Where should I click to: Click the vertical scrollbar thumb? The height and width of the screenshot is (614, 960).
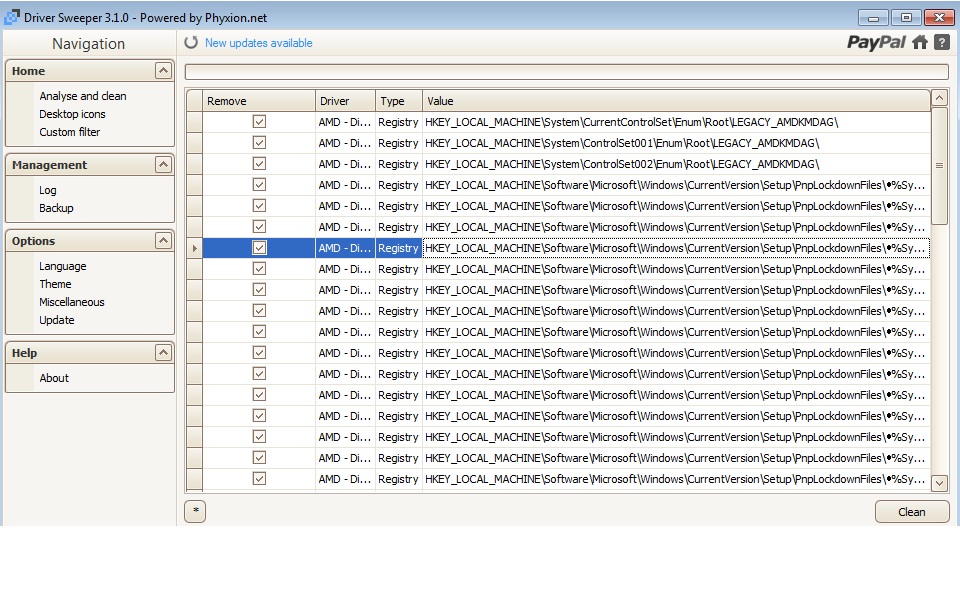pos(939,165)
